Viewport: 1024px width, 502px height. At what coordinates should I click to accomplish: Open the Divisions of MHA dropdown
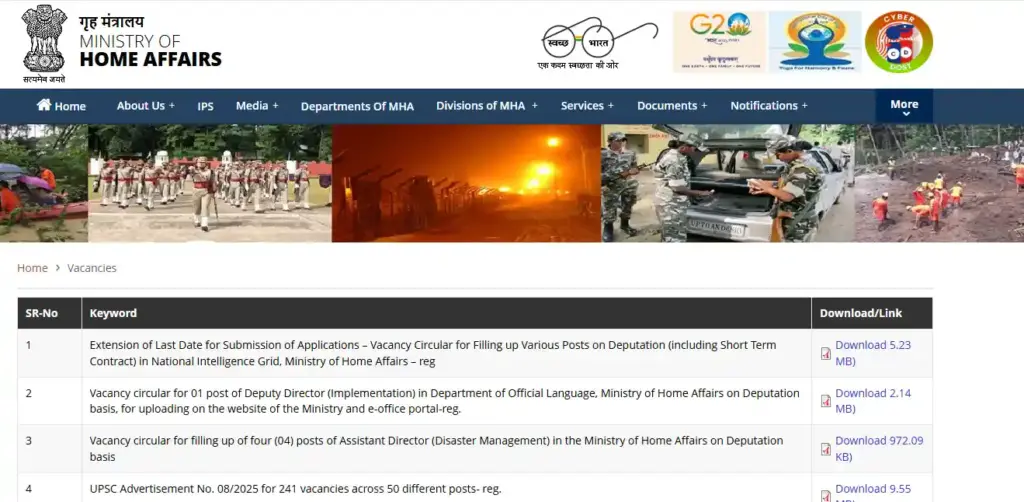pos(486,106)
